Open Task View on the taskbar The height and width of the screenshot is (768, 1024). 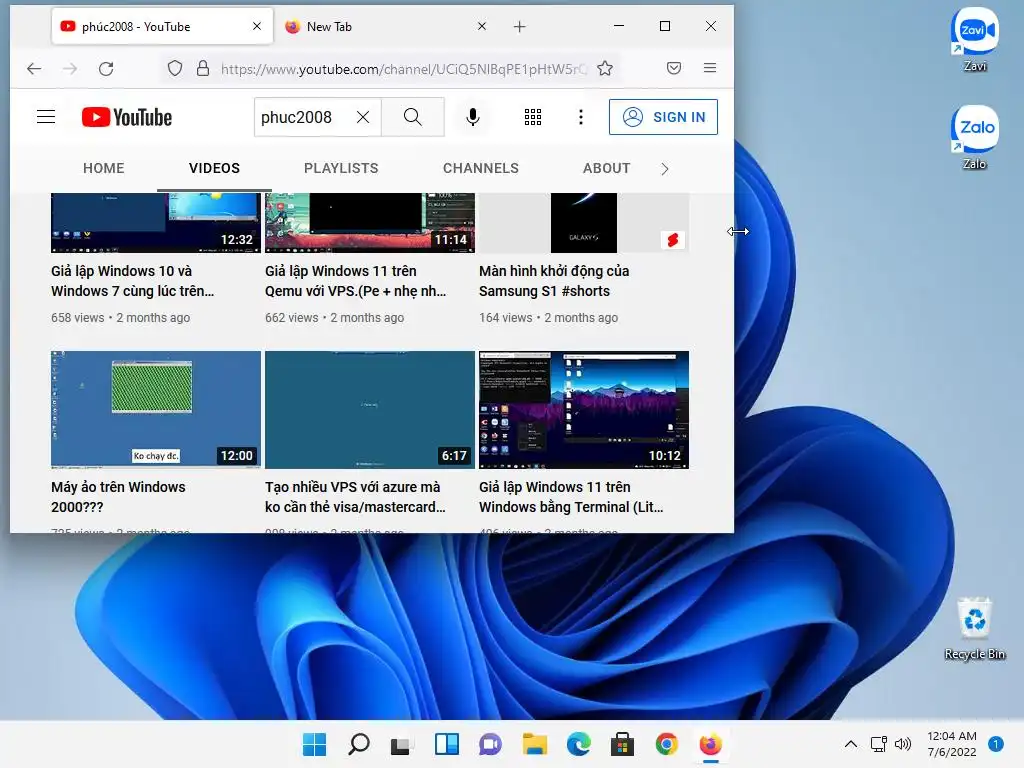402,744
